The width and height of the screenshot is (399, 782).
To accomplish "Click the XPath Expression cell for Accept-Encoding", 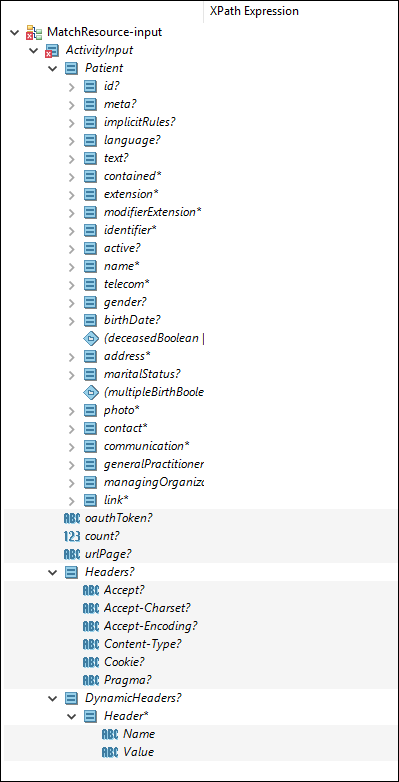I will [x=301, y=626].
